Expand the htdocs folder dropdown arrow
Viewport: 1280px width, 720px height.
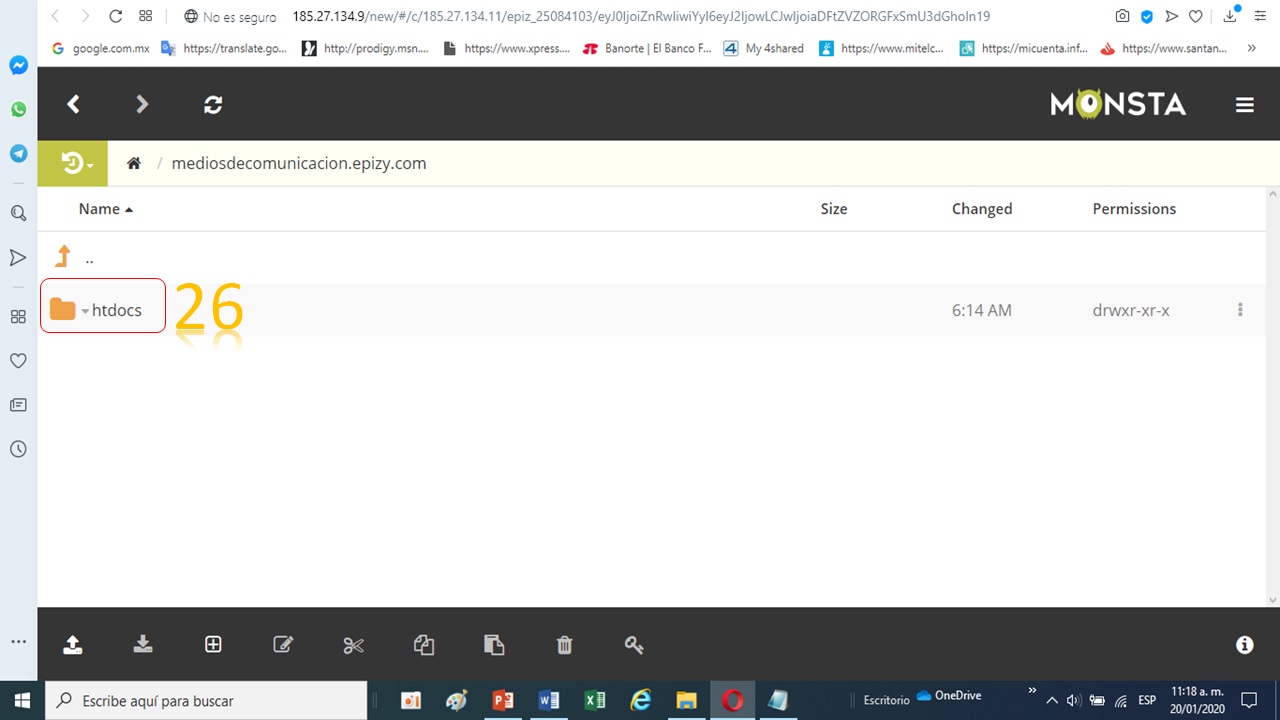click(85, 311)
